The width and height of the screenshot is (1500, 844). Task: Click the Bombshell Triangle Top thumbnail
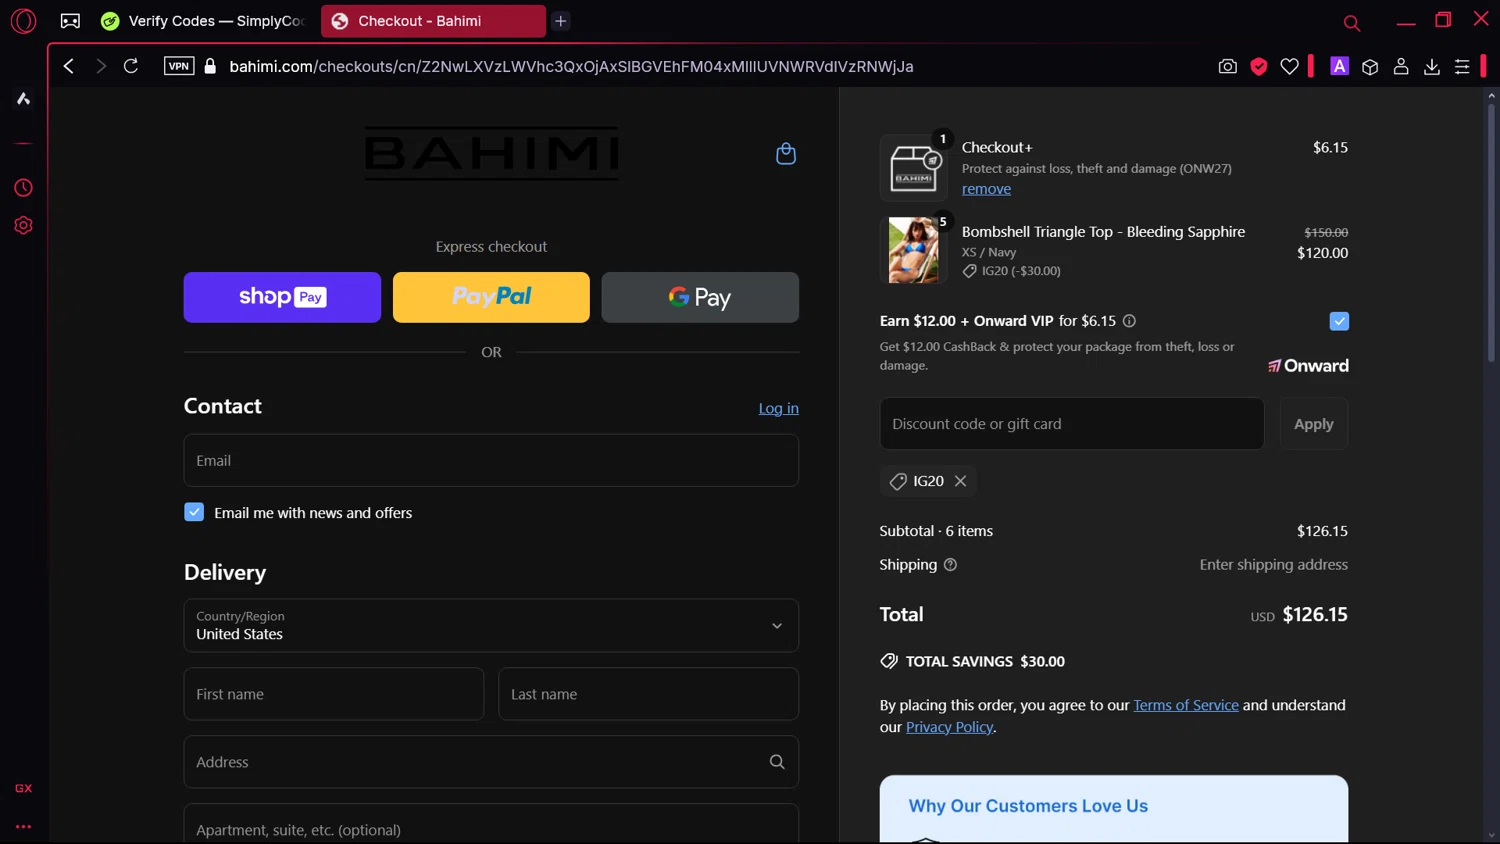pyautogui.click(x=914, y=250)
